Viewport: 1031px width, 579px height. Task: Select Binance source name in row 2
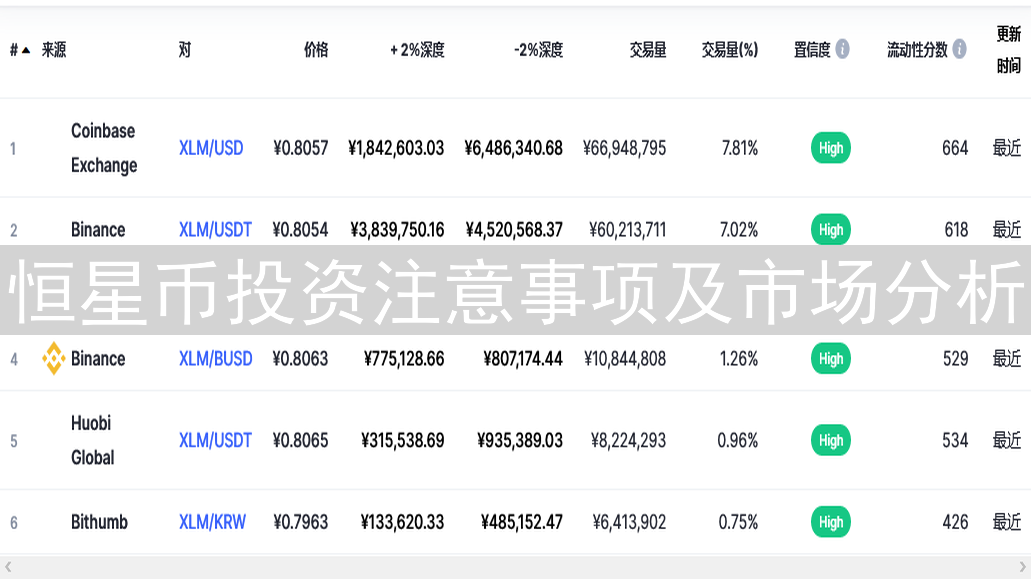point(98,230)
